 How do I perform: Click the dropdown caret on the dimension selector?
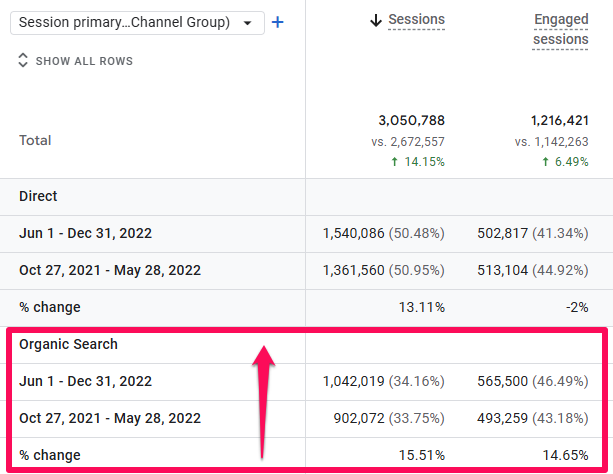247,23
